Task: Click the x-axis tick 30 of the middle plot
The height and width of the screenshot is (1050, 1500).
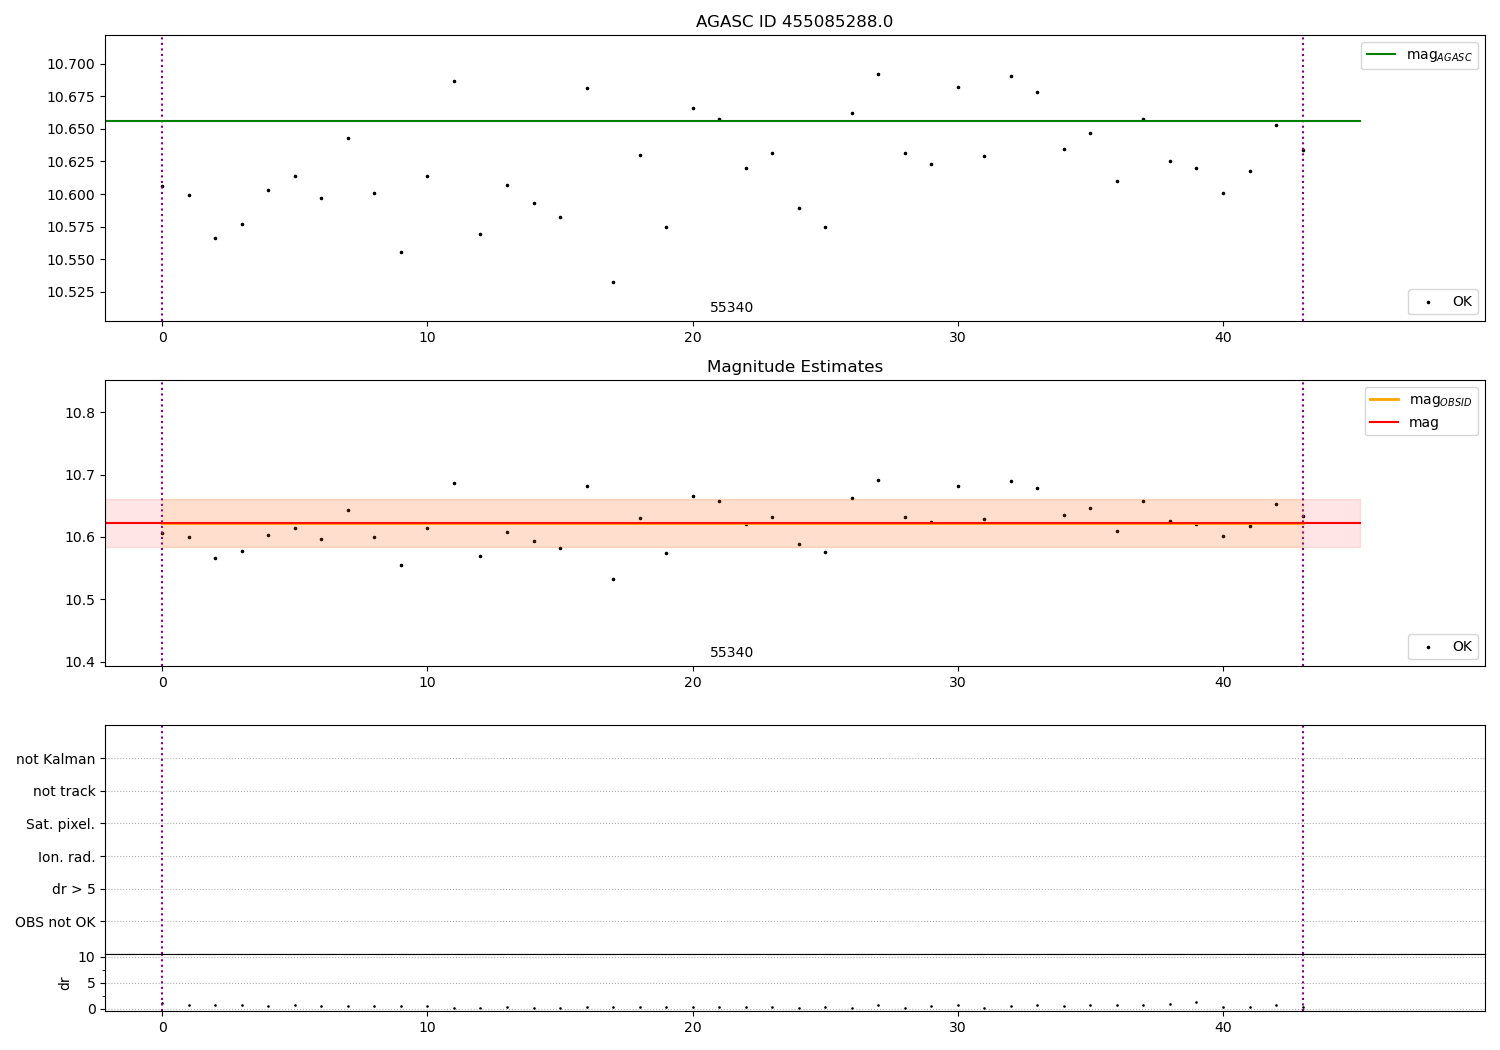Action: [x=958, y=683]
